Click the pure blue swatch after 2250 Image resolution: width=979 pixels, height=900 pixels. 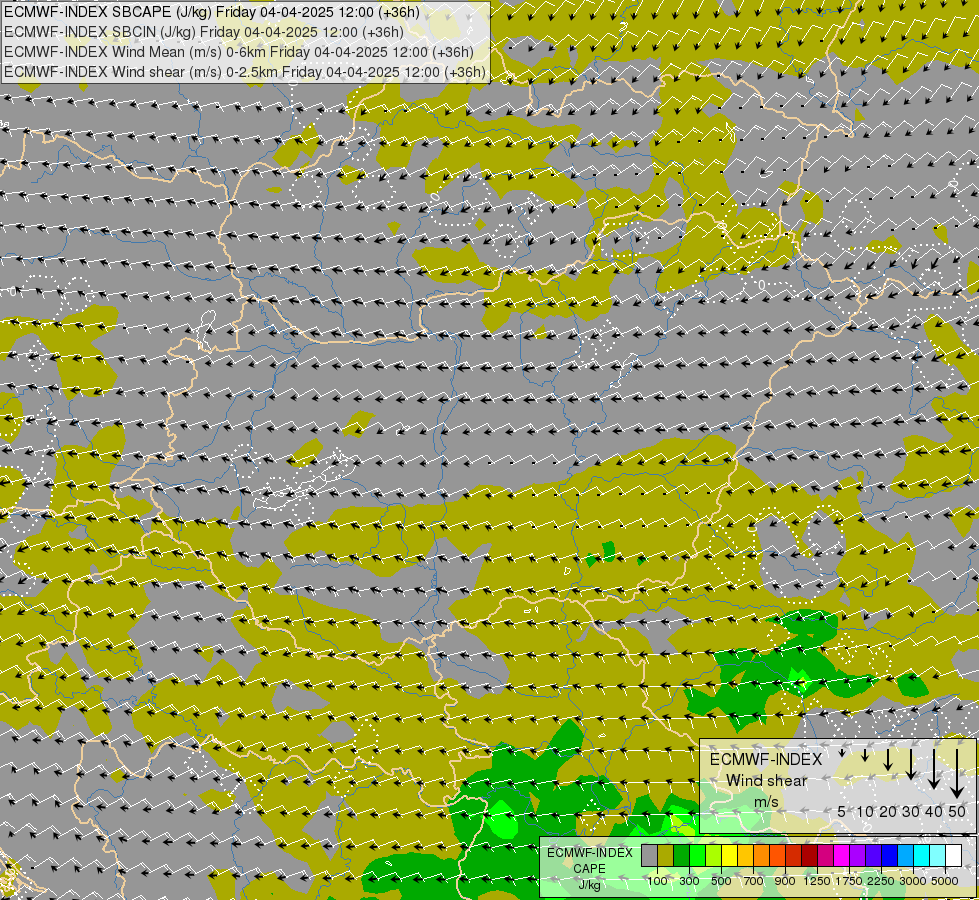pos(890,855)
